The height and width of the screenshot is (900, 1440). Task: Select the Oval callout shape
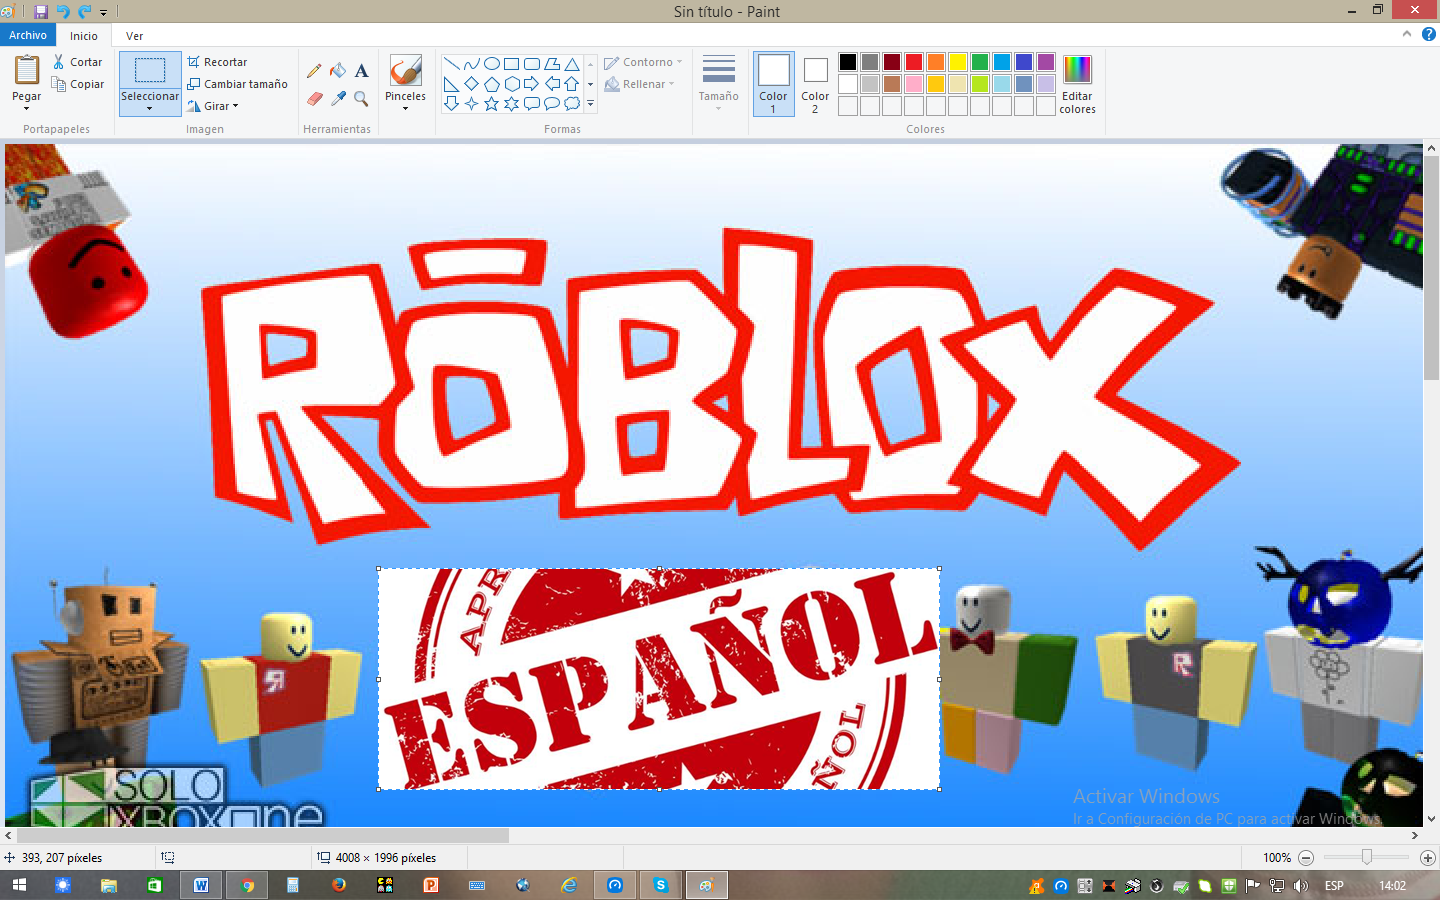[551, 103]
